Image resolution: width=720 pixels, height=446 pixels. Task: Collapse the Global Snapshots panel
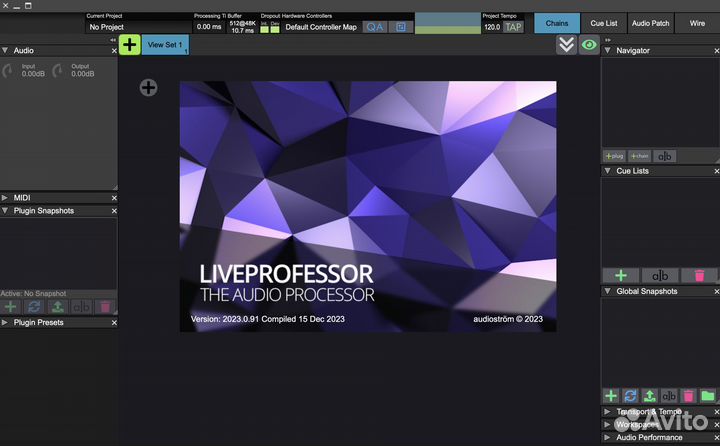point(608,291)
